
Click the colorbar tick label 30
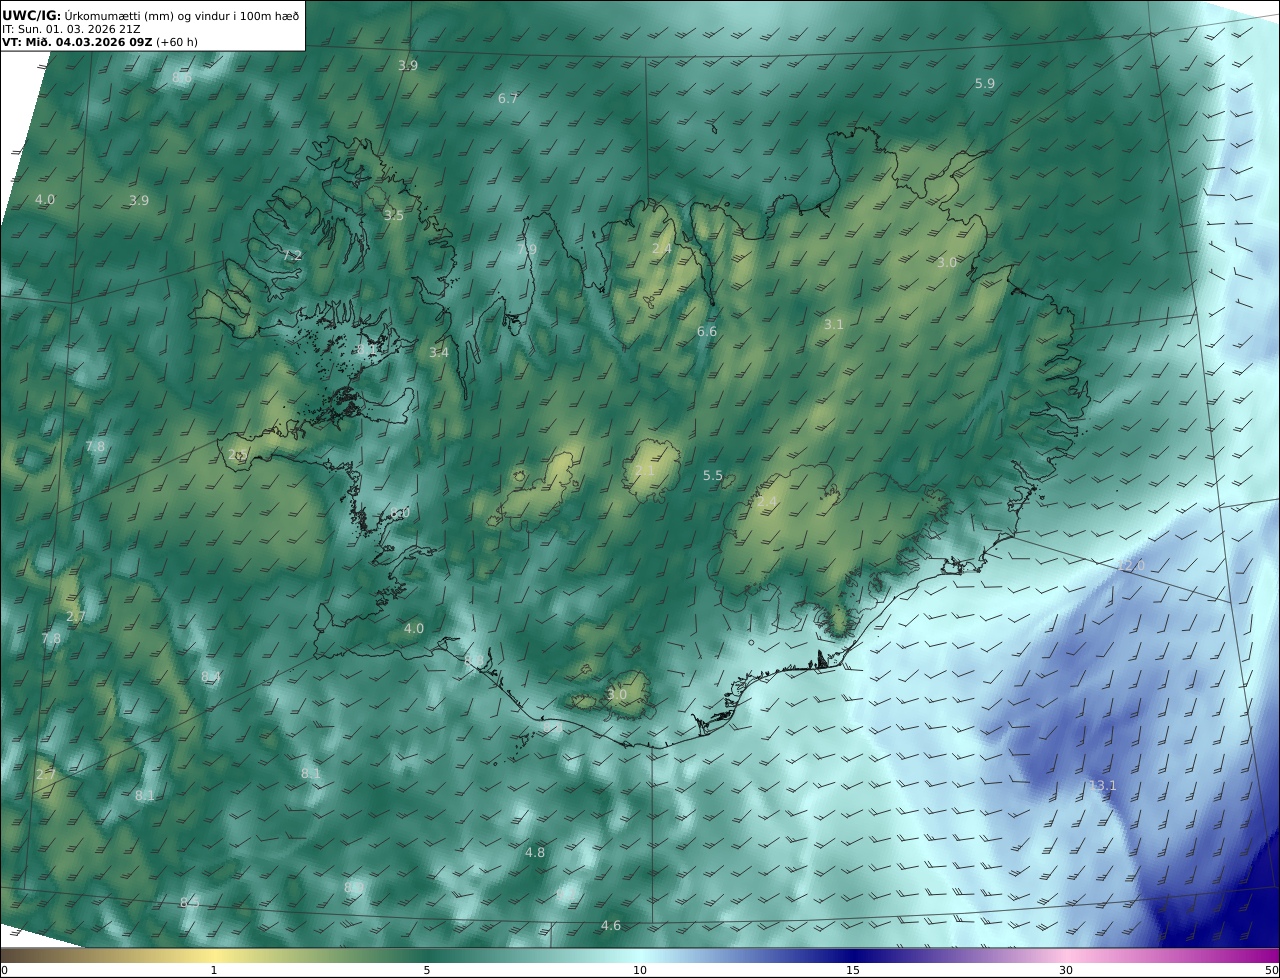1066,970
